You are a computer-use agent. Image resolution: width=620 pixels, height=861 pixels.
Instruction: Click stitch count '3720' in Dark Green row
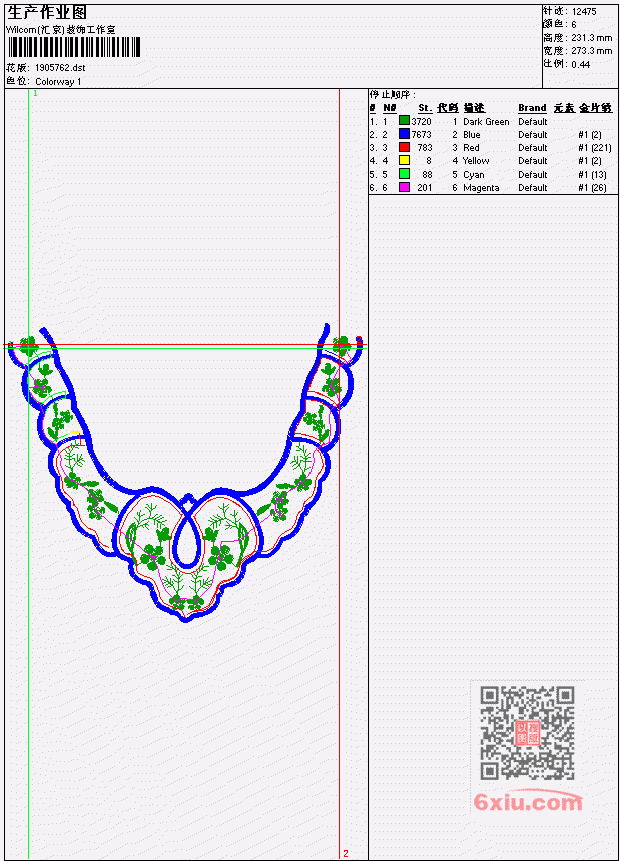[x=422, y=121]
